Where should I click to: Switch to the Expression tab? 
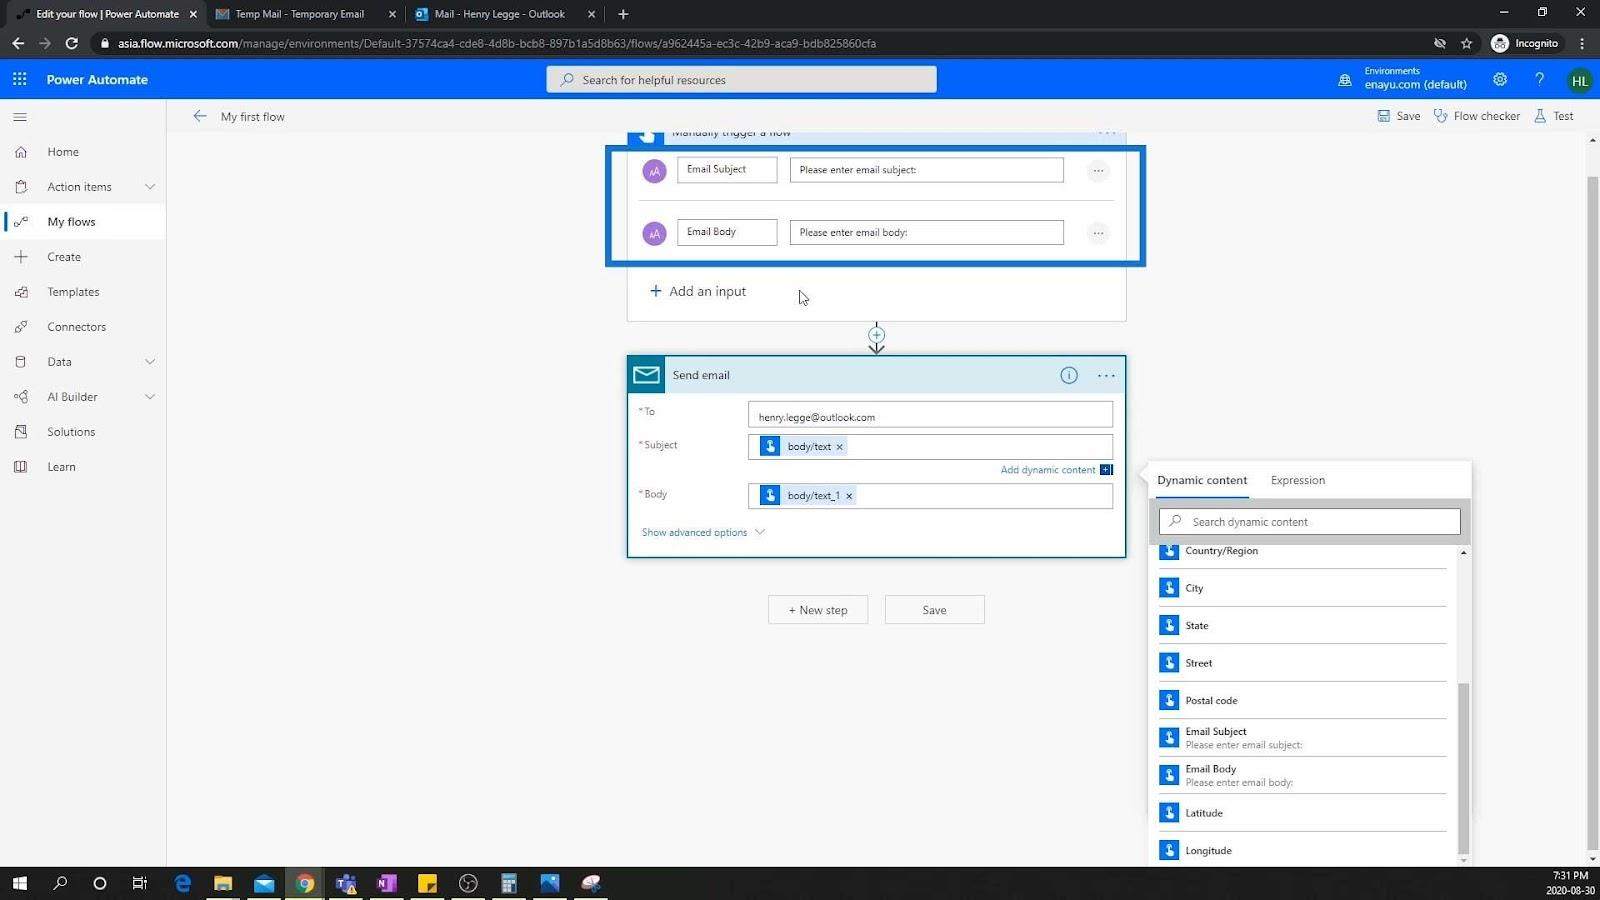pyautogui.click(x=1297, y=480)
